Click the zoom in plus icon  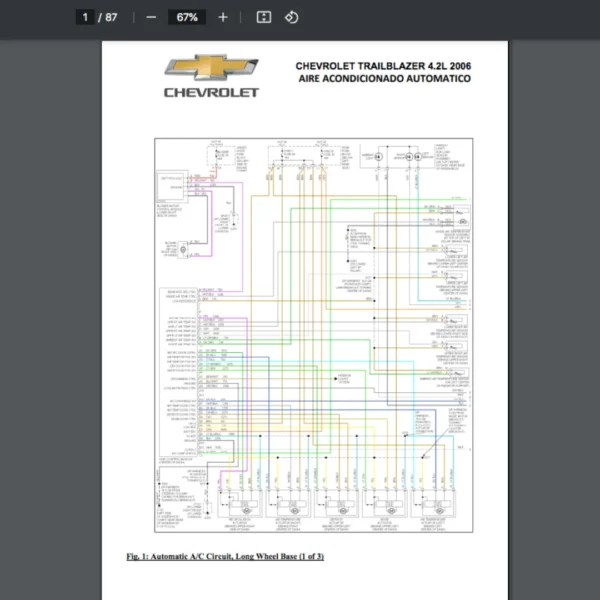click(x=223, y=17)
